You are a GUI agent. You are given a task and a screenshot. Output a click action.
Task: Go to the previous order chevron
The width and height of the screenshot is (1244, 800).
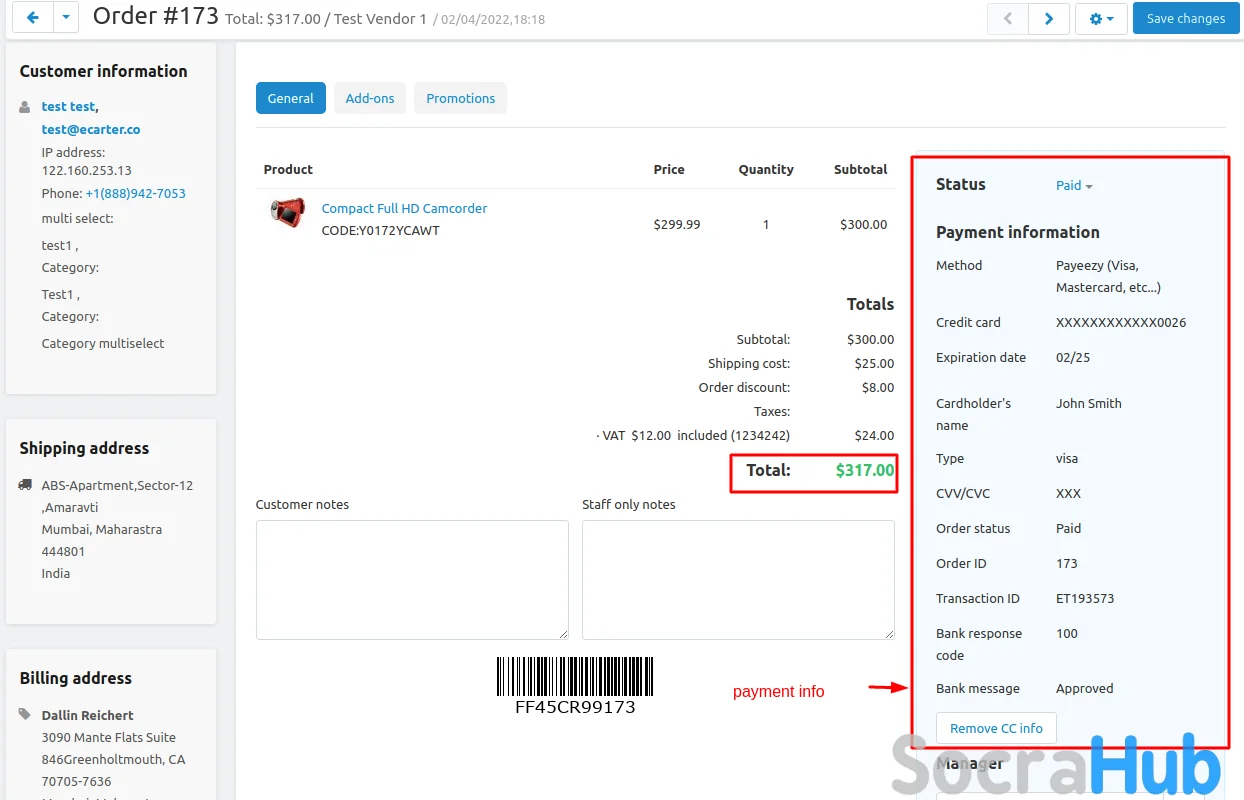click(1008, 18)
